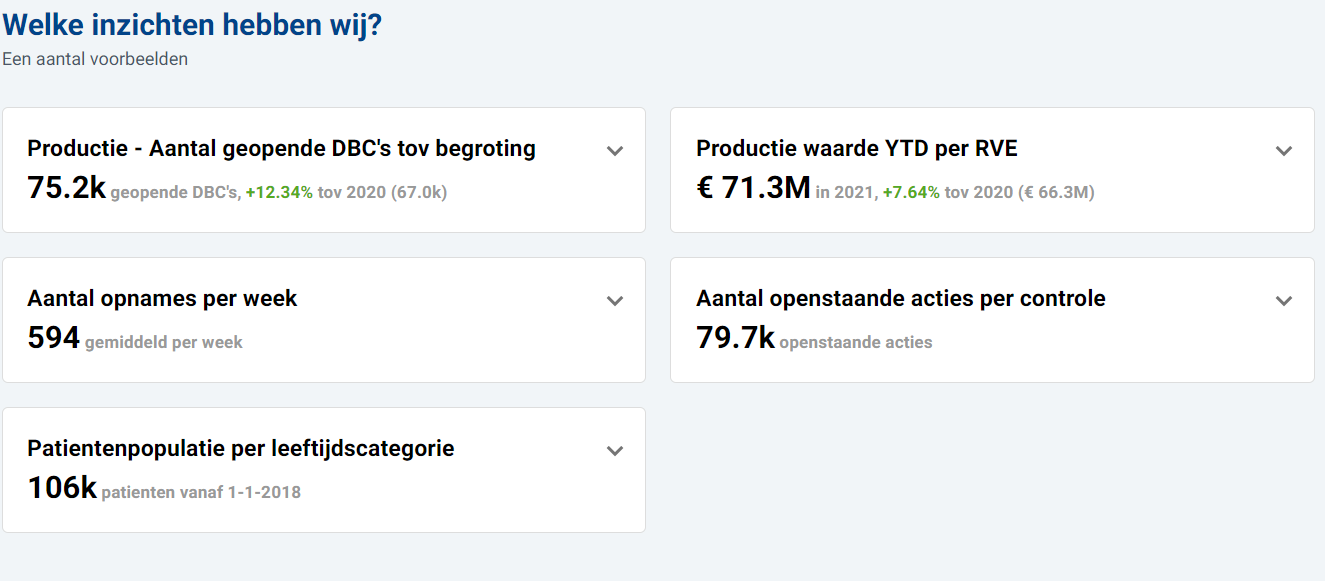Expand the Productie waarde YTD per RVE chevron
1325x581 pixels.
(1284, 151)
